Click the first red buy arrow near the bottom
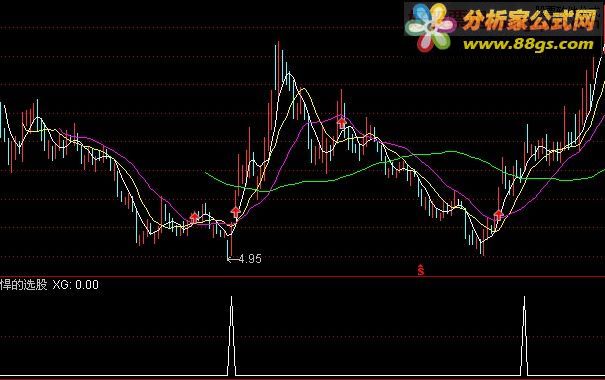The image size is (605, 380). click(x=194, y=218)
